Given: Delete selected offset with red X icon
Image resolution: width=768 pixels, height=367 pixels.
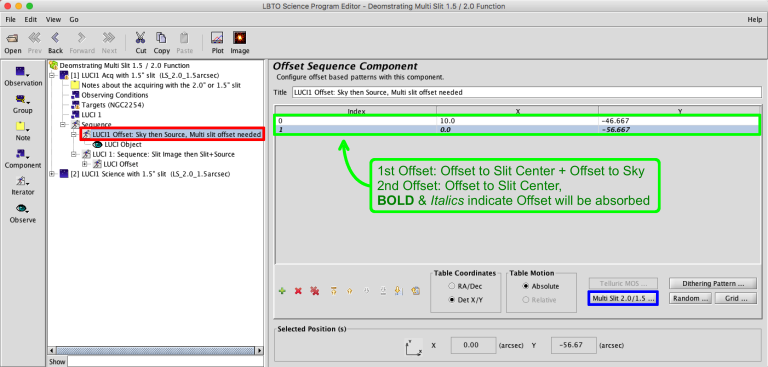Looking at the screenshot, I should point(298,291).
